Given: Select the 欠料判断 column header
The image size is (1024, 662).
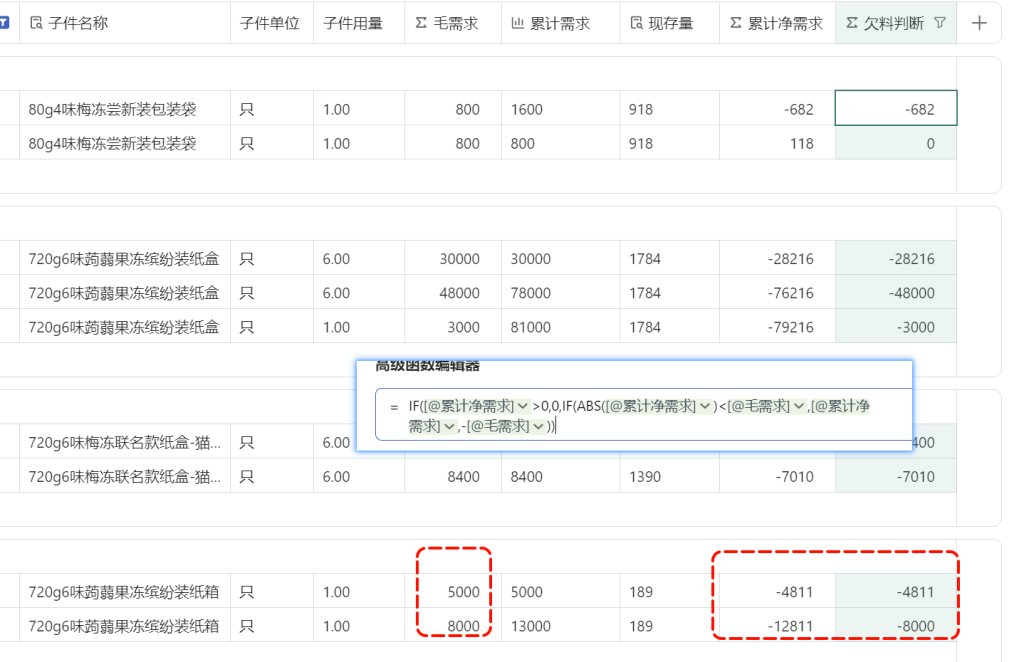Looking at the screenshot, I should pos(896,23).
